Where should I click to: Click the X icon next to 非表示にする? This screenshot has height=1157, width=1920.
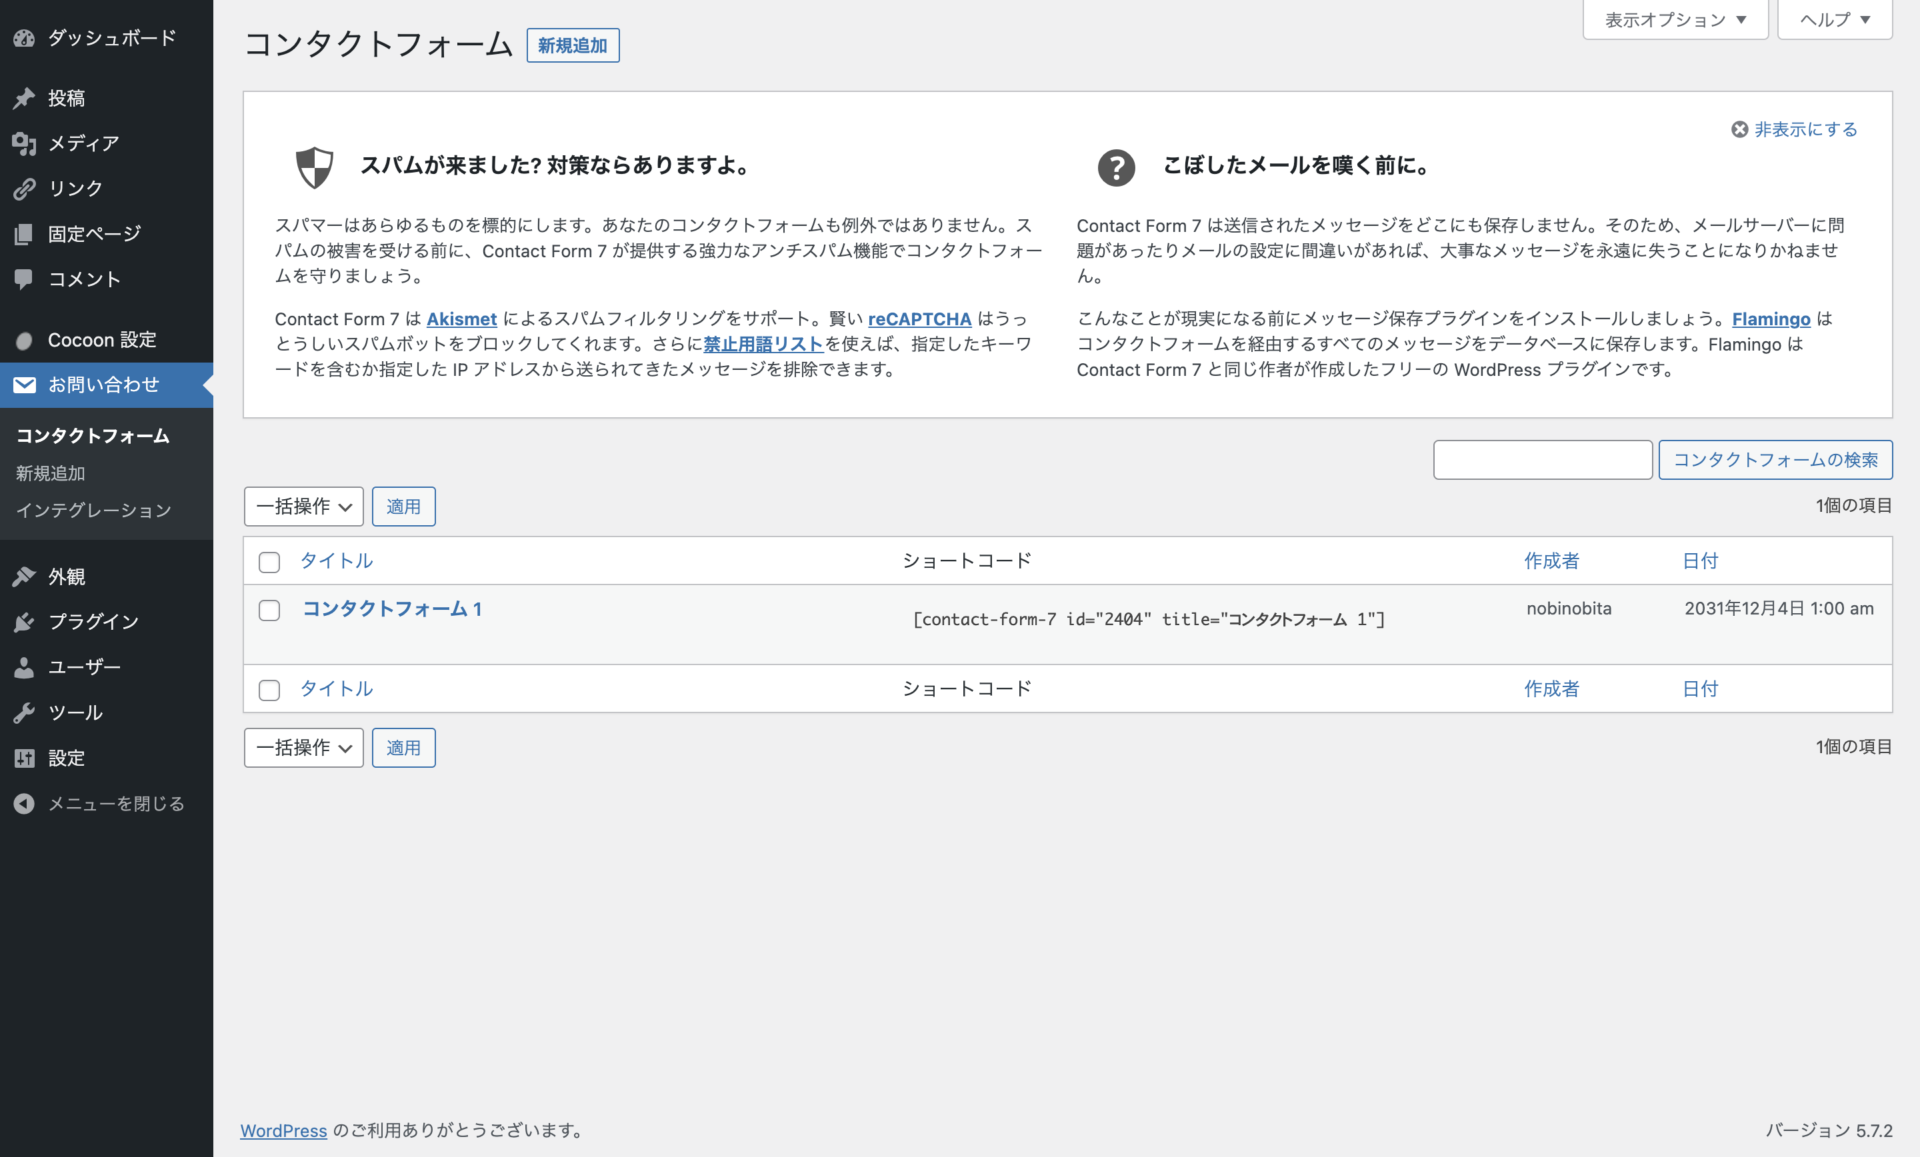click(x=1739, y=130)
